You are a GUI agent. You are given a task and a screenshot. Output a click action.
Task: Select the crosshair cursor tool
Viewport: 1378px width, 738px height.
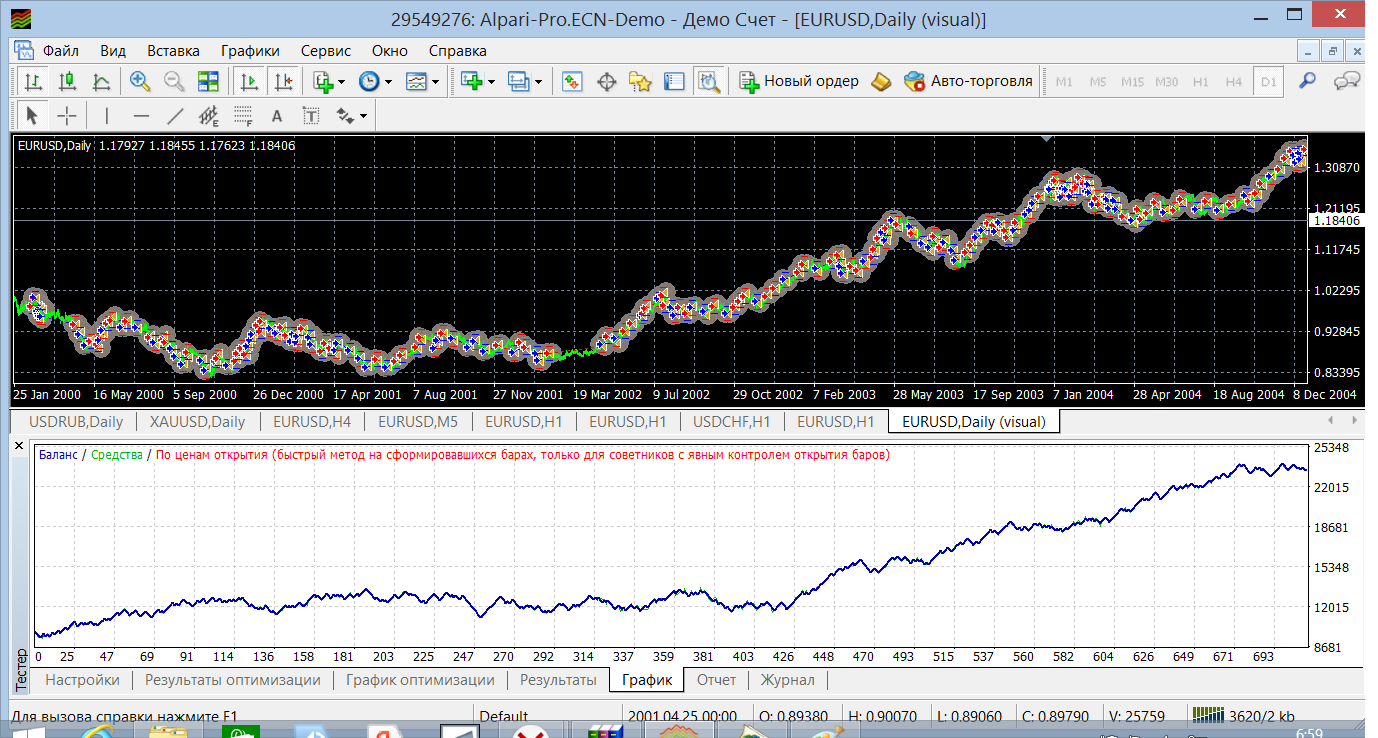coord(66,115)
